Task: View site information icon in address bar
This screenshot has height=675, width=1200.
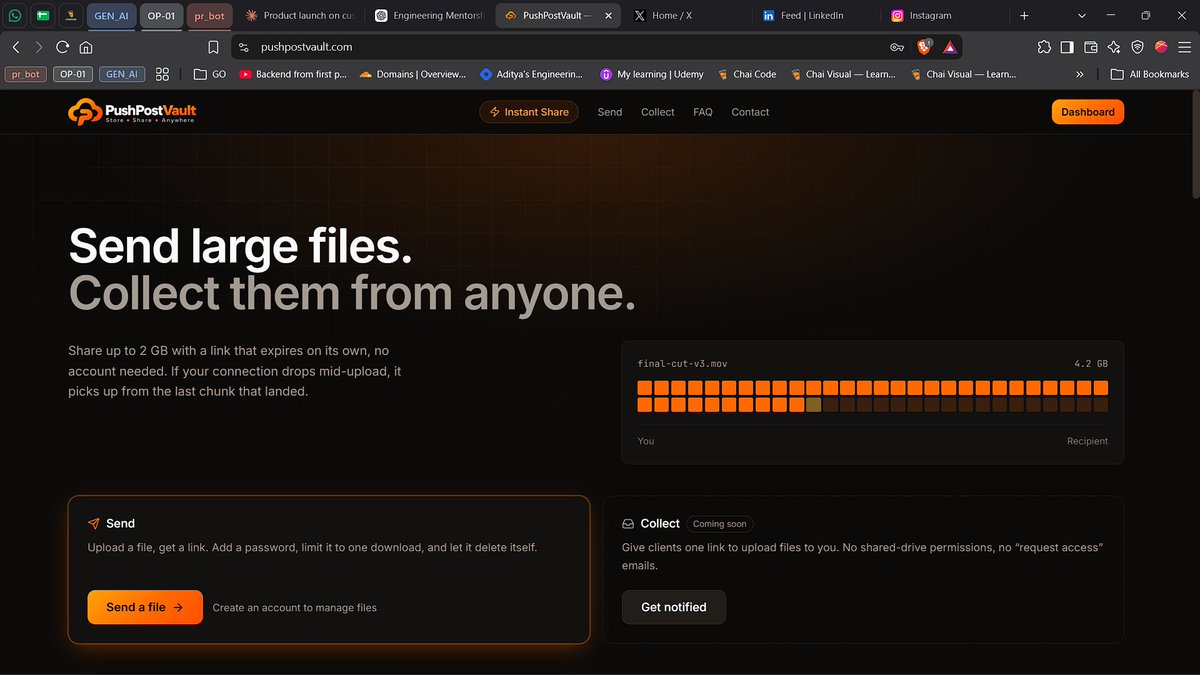Action: 245,47
